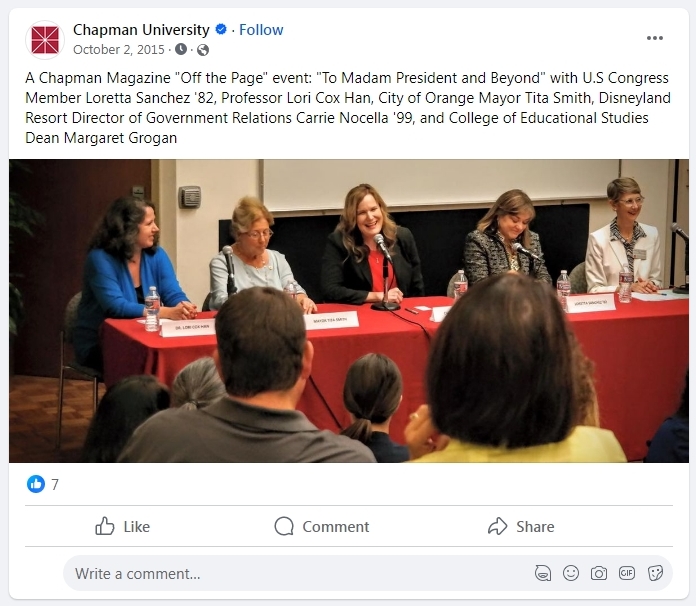The width and height of the screenshot is (696, 606).
Task: Insert an avatar sticker in comment
Action: [543, 573]
